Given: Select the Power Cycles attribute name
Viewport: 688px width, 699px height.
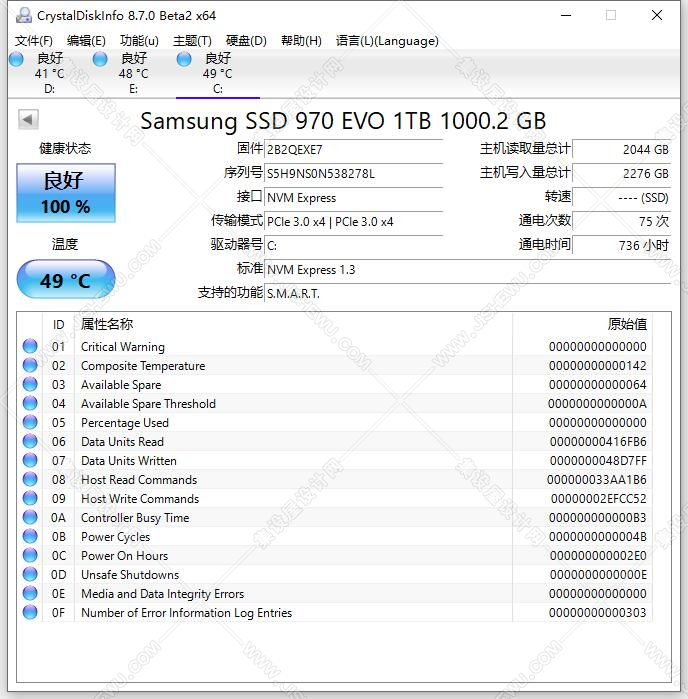Looking at the screenshot, I should (x=115, y=537).
